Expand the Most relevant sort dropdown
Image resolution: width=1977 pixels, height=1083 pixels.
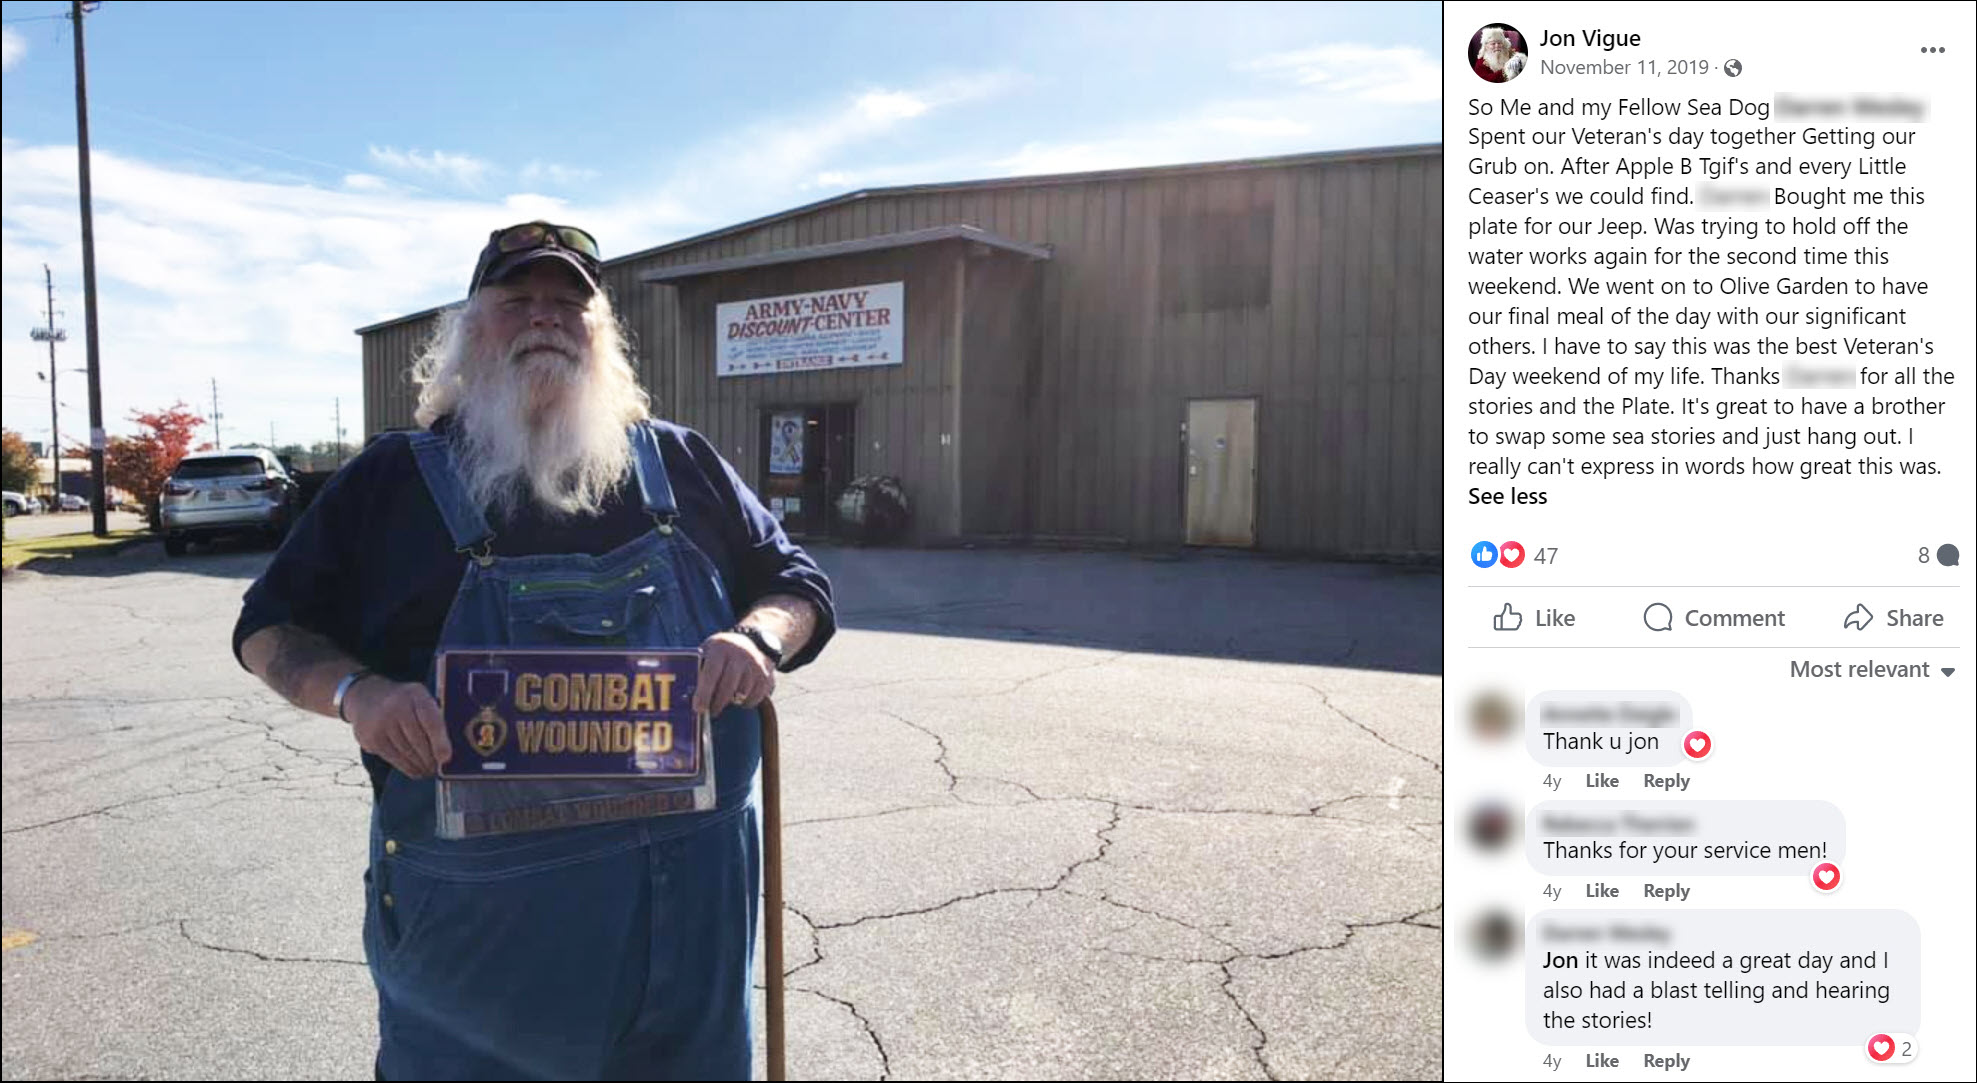coord(1872,670)
